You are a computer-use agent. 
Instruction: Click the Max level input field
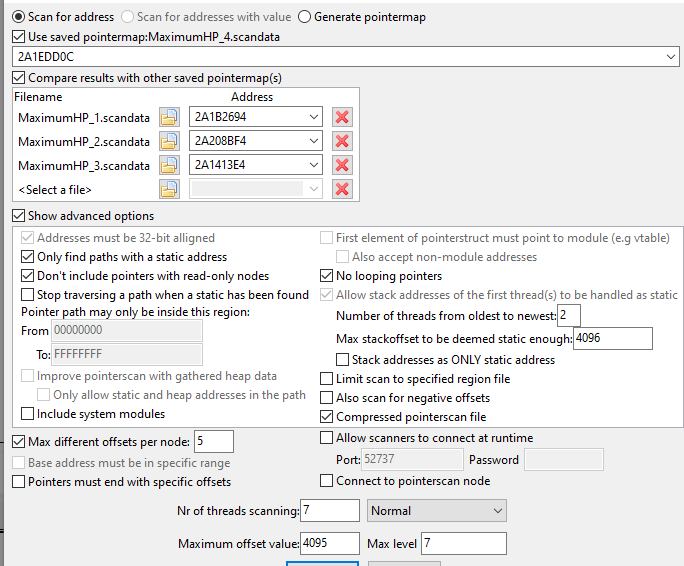(x=463, y=543)
